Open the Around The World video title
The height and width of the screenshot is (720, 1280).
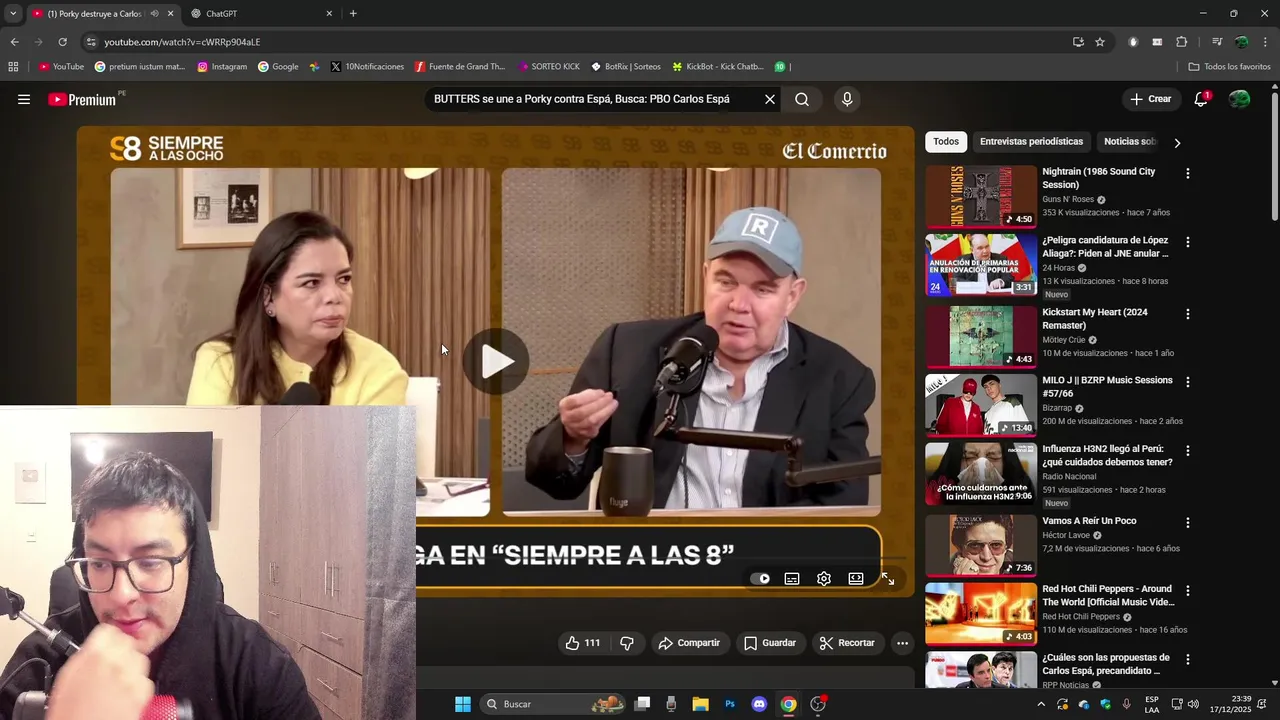click(1107, 595)
